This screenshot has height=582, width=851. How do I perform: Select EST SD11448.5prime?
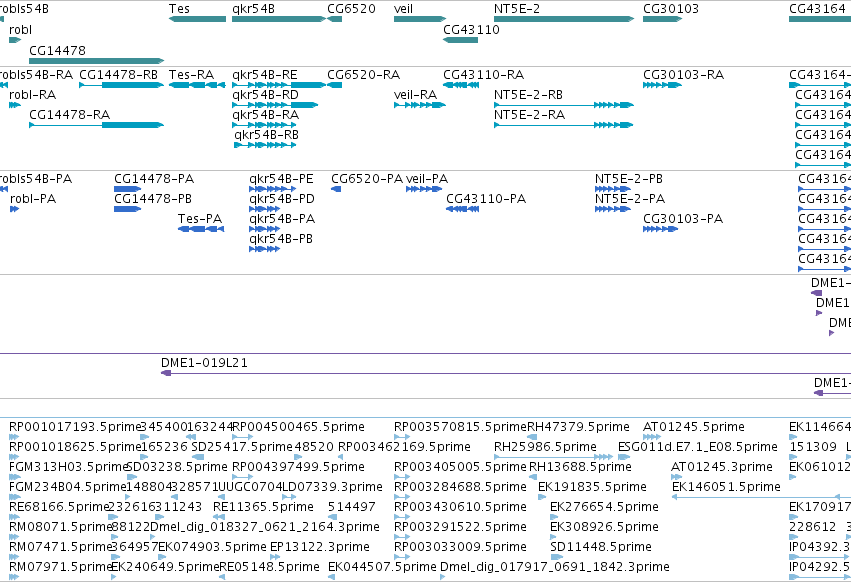[x=555, y=558]
